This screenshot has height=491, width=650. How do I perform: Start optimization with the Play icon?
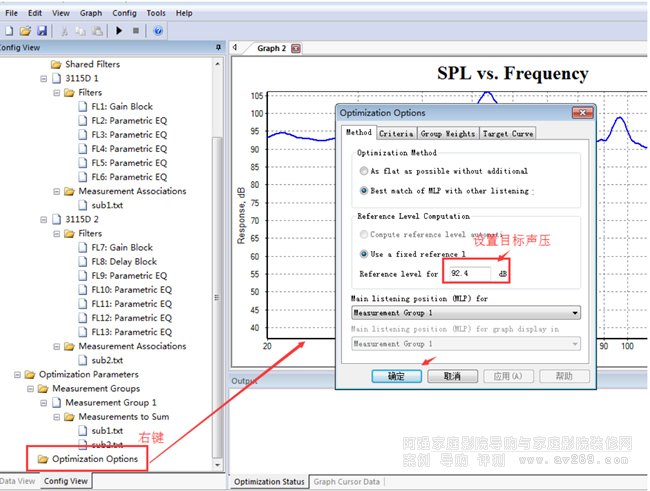pyautogui.click(x=121, y=31)
